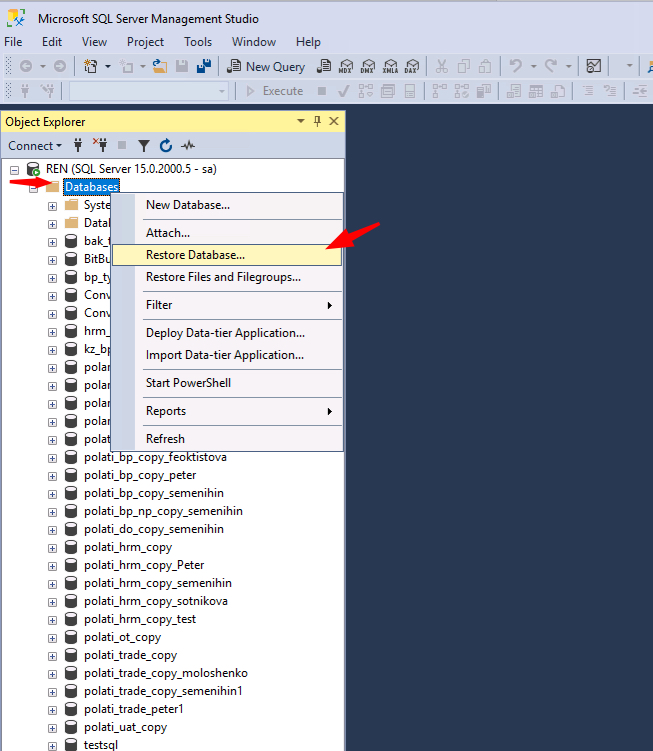This screenshot has width=653, height=751.
Task: Expand the polati_hrm_copy_test node
Action: (52, 620)
